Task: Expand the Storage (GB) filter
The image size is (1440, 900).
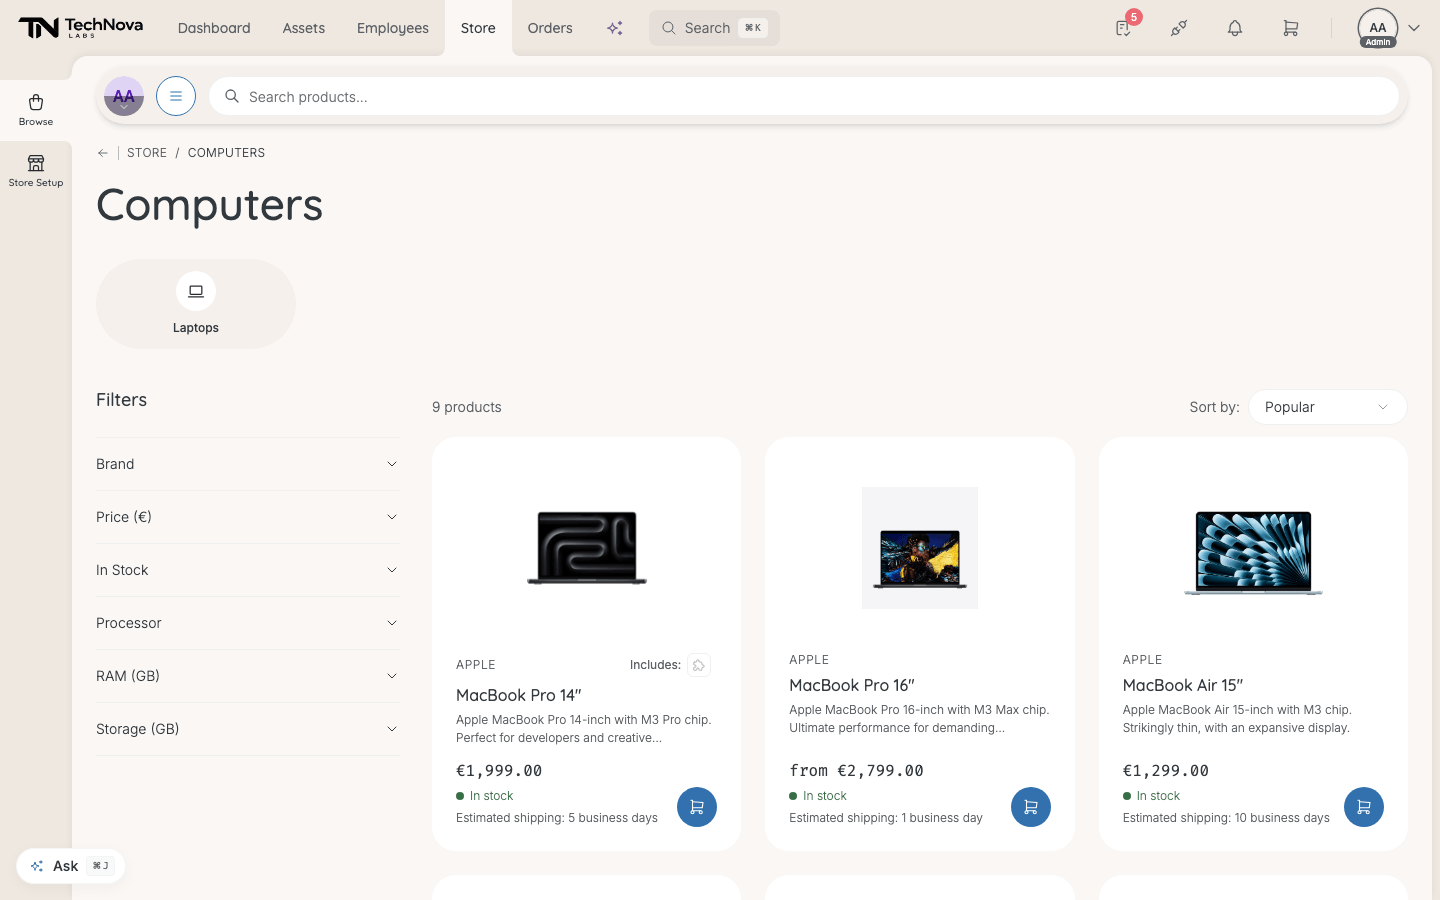Action: 248,729
